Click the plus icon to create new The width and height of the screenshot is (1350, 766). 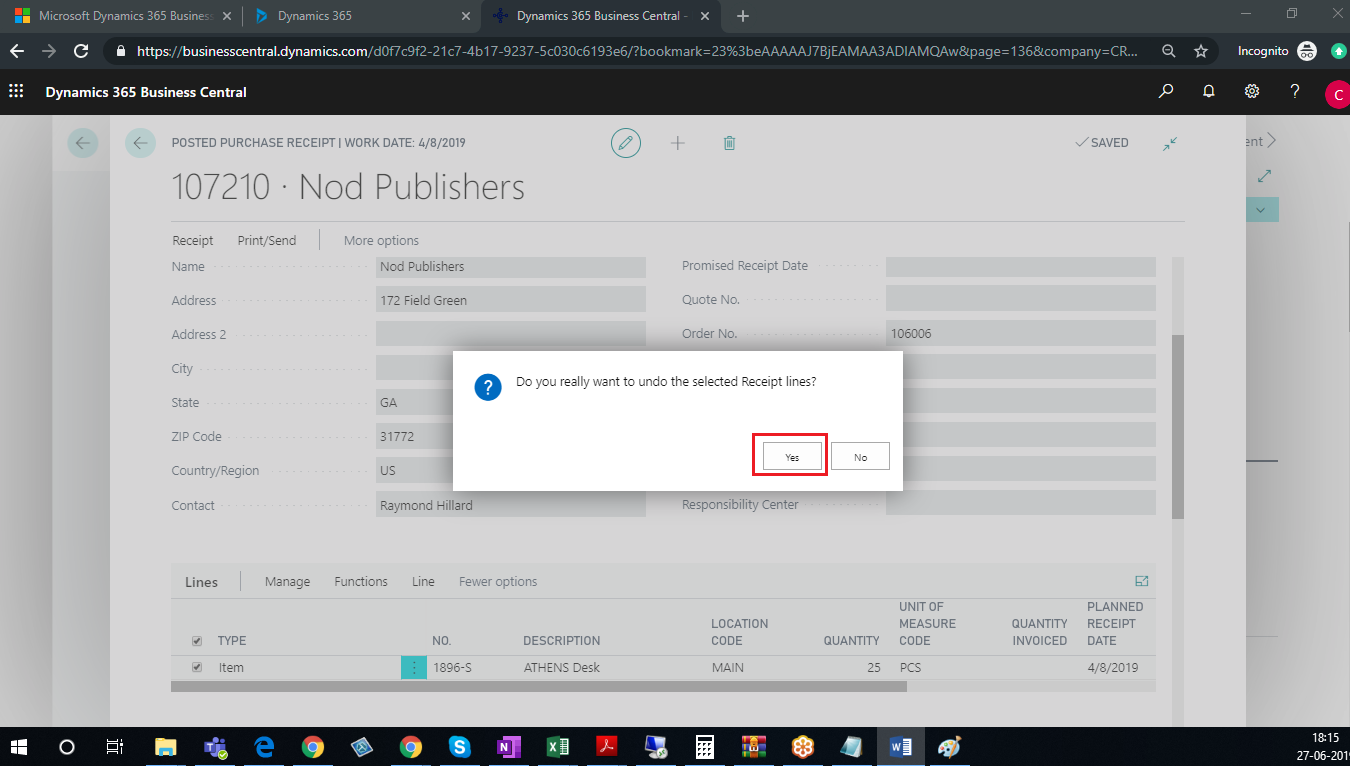click(x=678, y=143)
